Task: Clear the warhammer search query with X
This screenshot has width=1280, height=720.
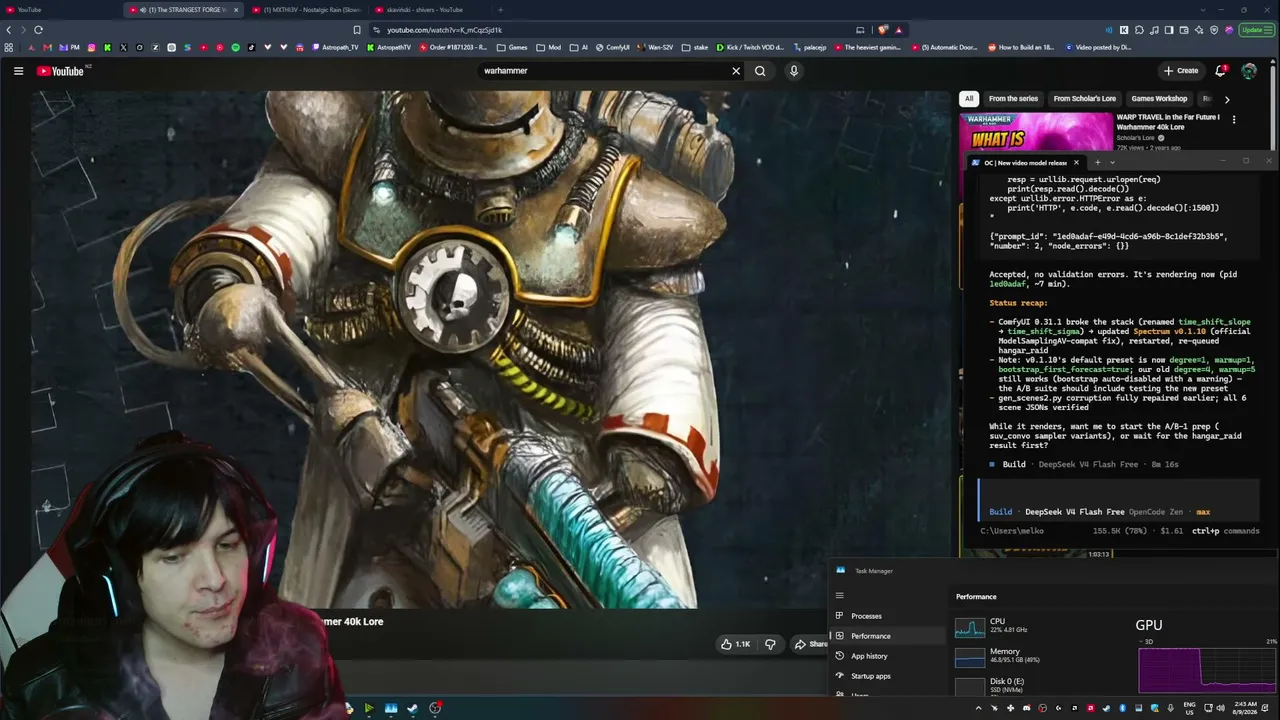Action: click(x=736, y=71)
